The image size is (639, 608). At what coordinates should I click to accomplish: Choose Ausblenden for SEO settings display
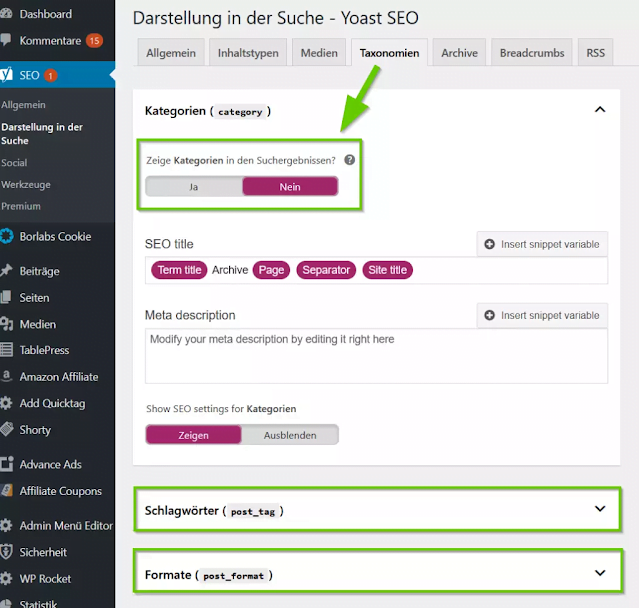[289, 435]
